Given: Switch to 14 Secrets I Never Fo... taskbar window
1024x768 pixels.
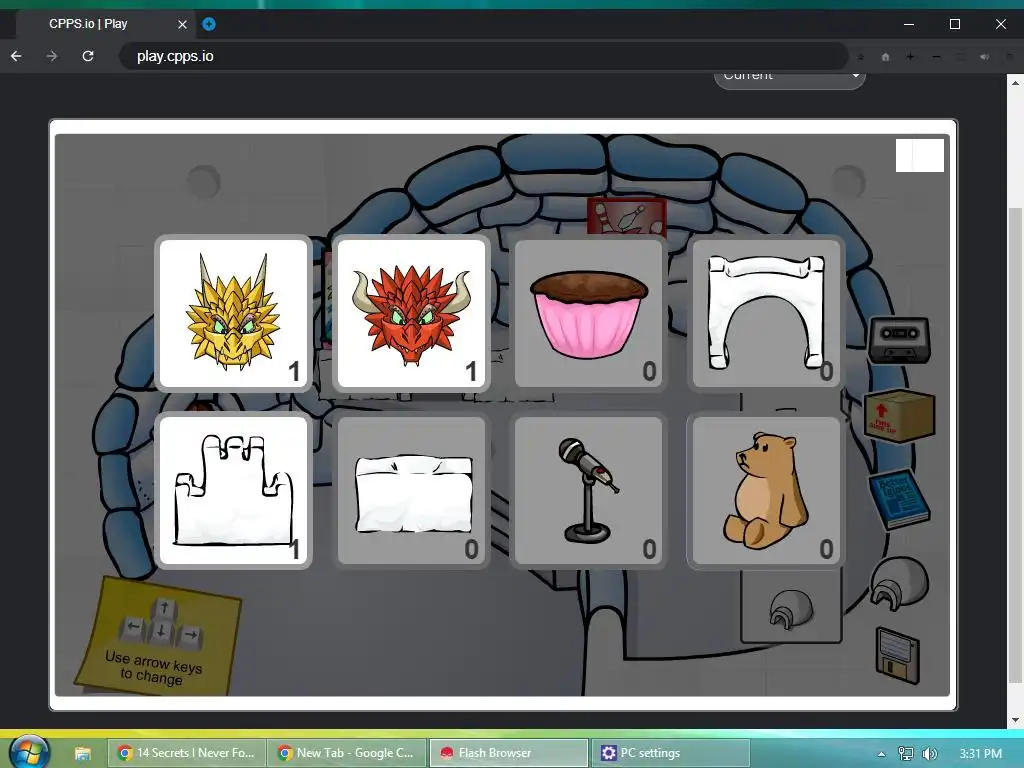Looking at the screenshot, I should tap(186, 753).
